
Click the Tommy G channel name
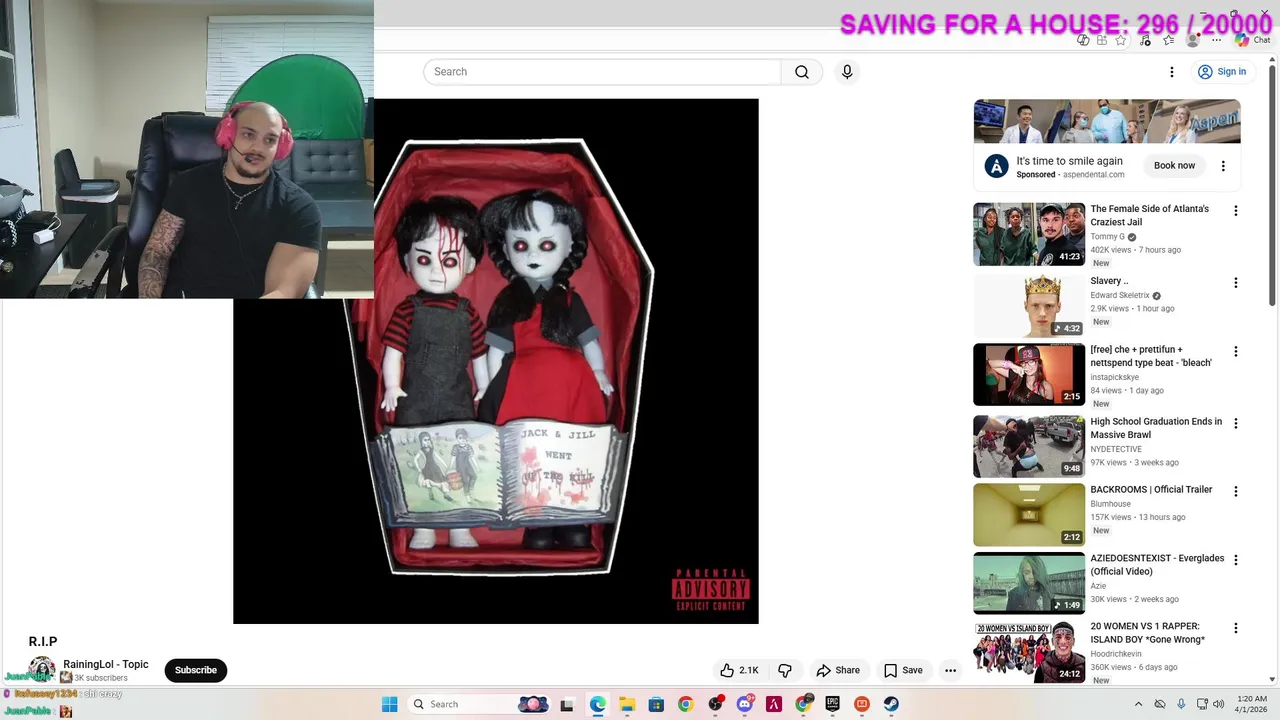[x=1107, y=237]
